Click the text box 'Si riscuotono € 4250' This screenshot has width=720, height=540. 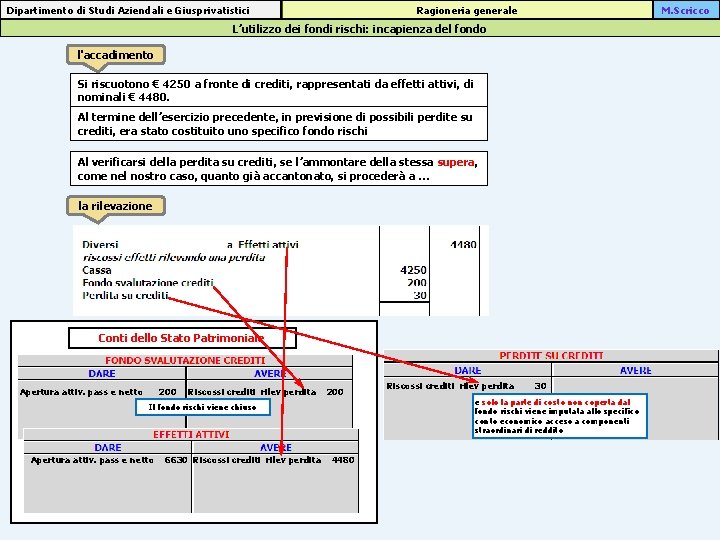click(x=279, y=90)
